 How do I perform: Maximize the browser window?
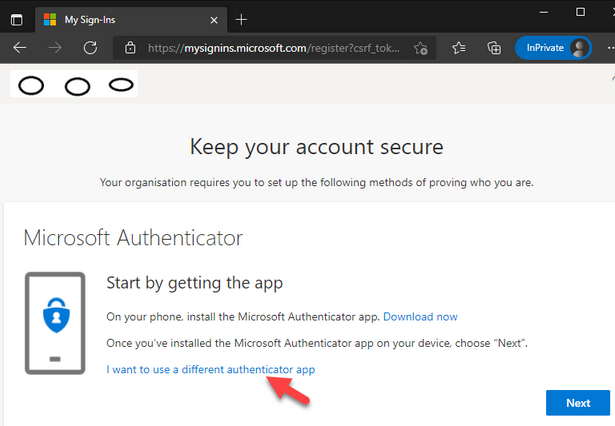[580, 12]
